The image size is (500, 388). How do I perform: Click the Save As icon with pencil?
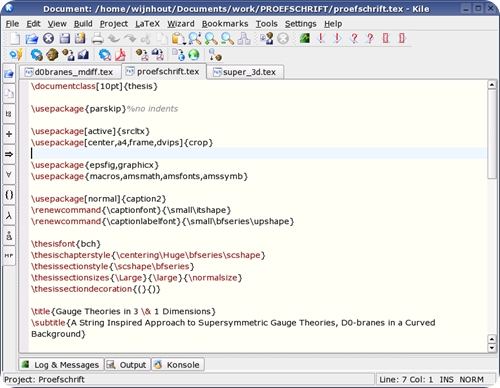(x=80, y=39)
